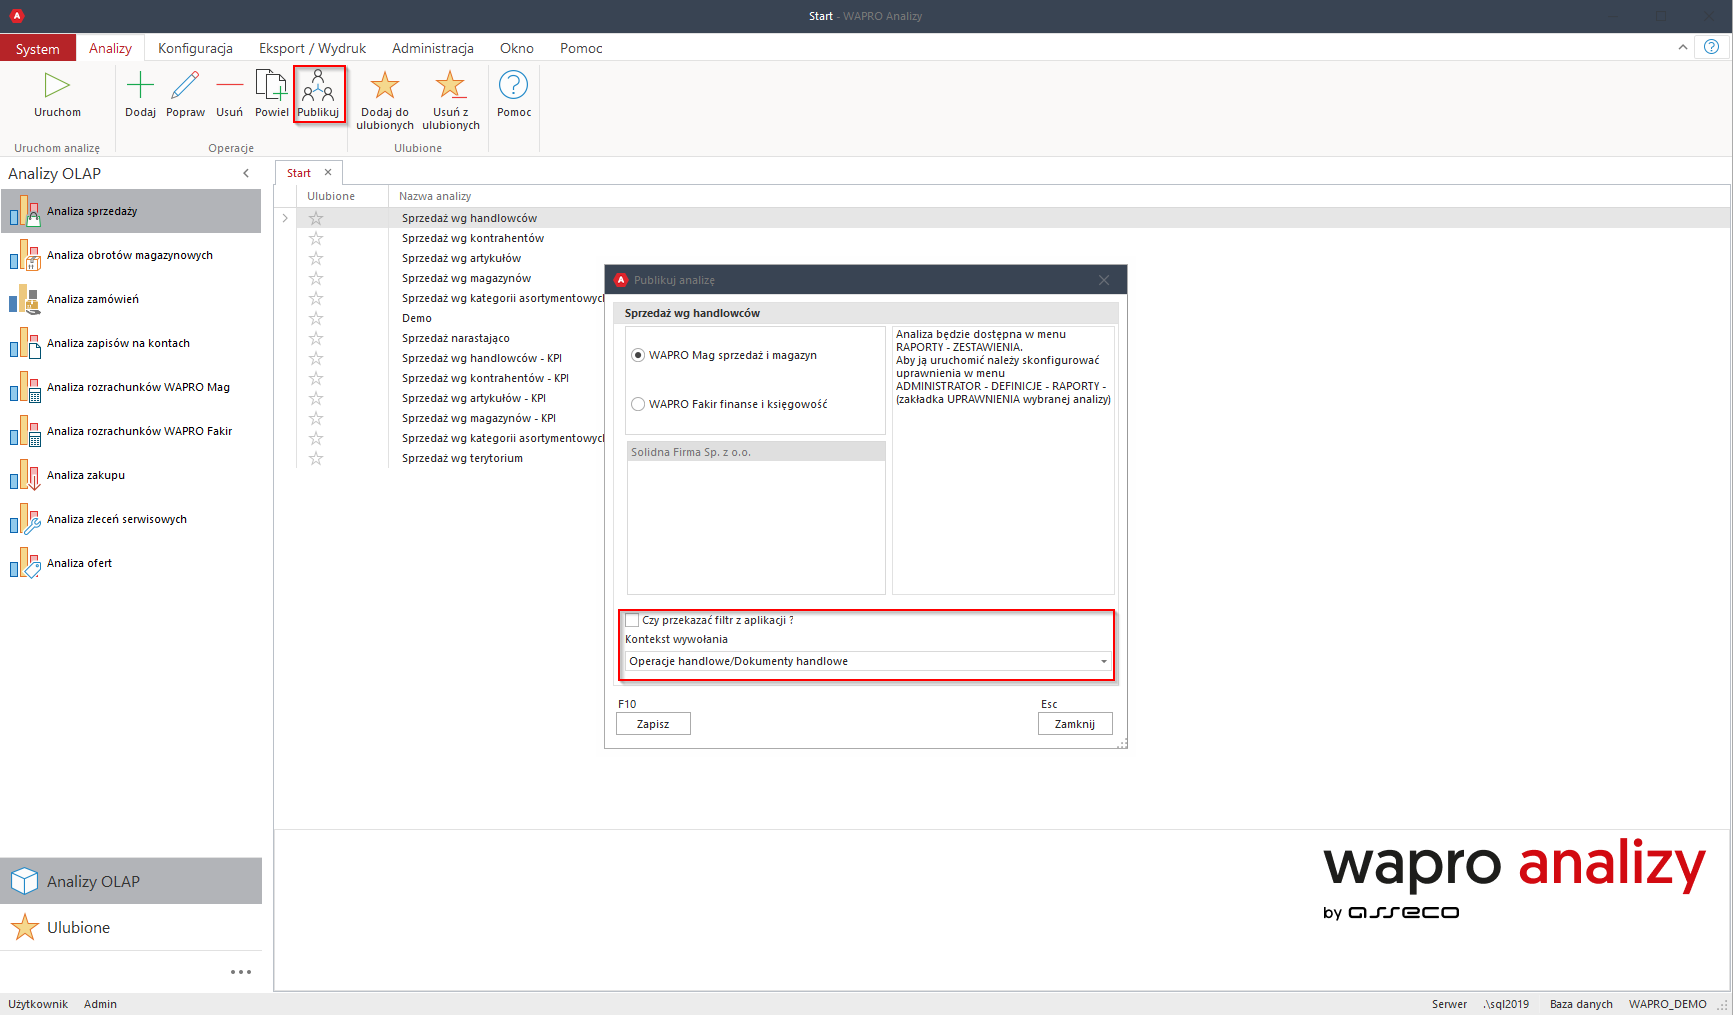Select WAPRO Fakir finanse i księgowość radio
The width and height of the screenshot is (1733, 1015).
point(638,404)
